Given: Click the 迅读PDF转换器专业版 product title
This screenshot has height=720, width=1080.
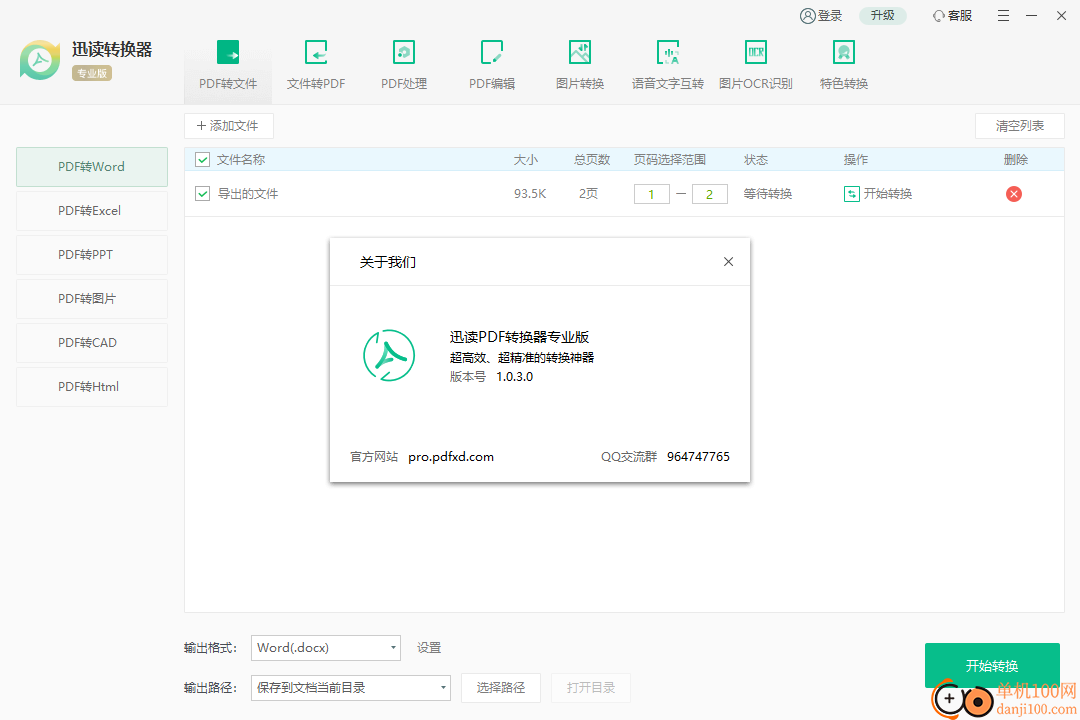Looking at the screenshot, I should point(519,337).
